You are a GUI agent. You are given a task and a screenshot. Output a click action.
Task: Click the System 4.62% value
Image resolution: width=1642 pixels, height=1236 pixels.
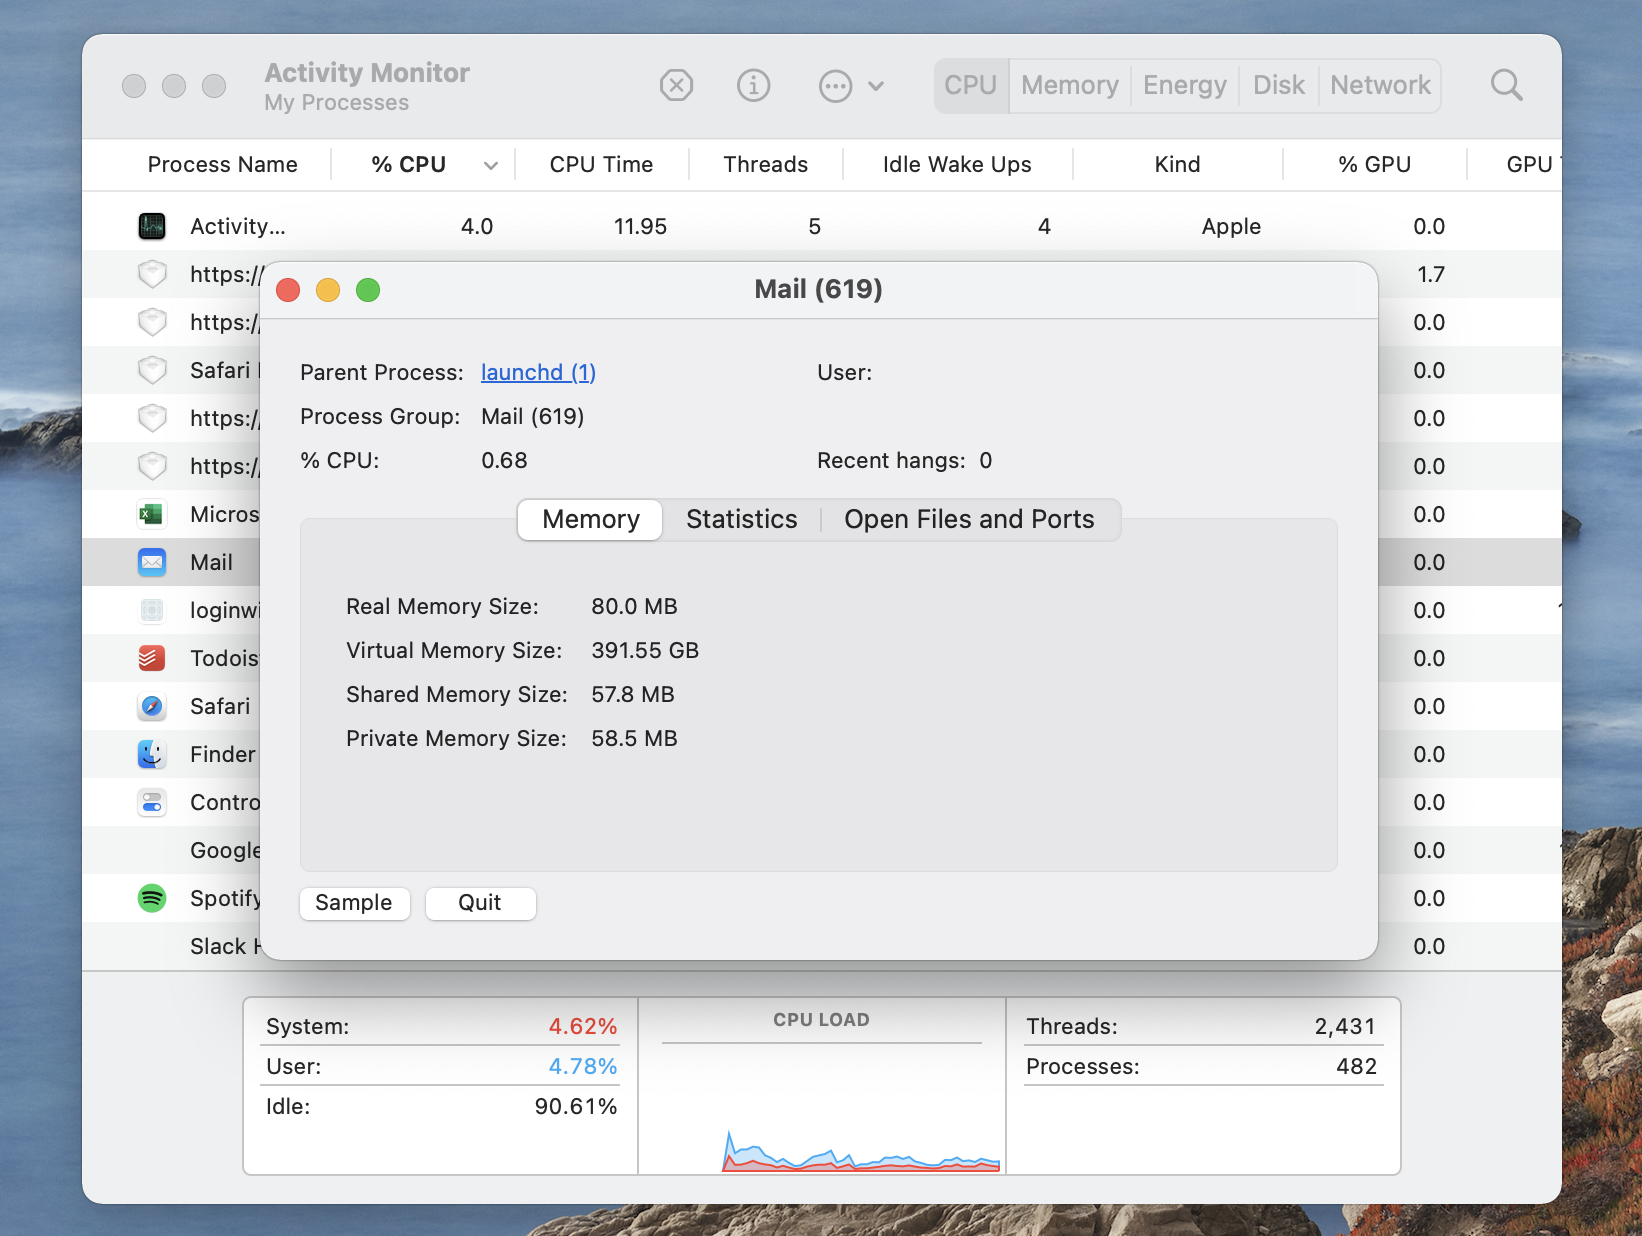point(582,1026)
